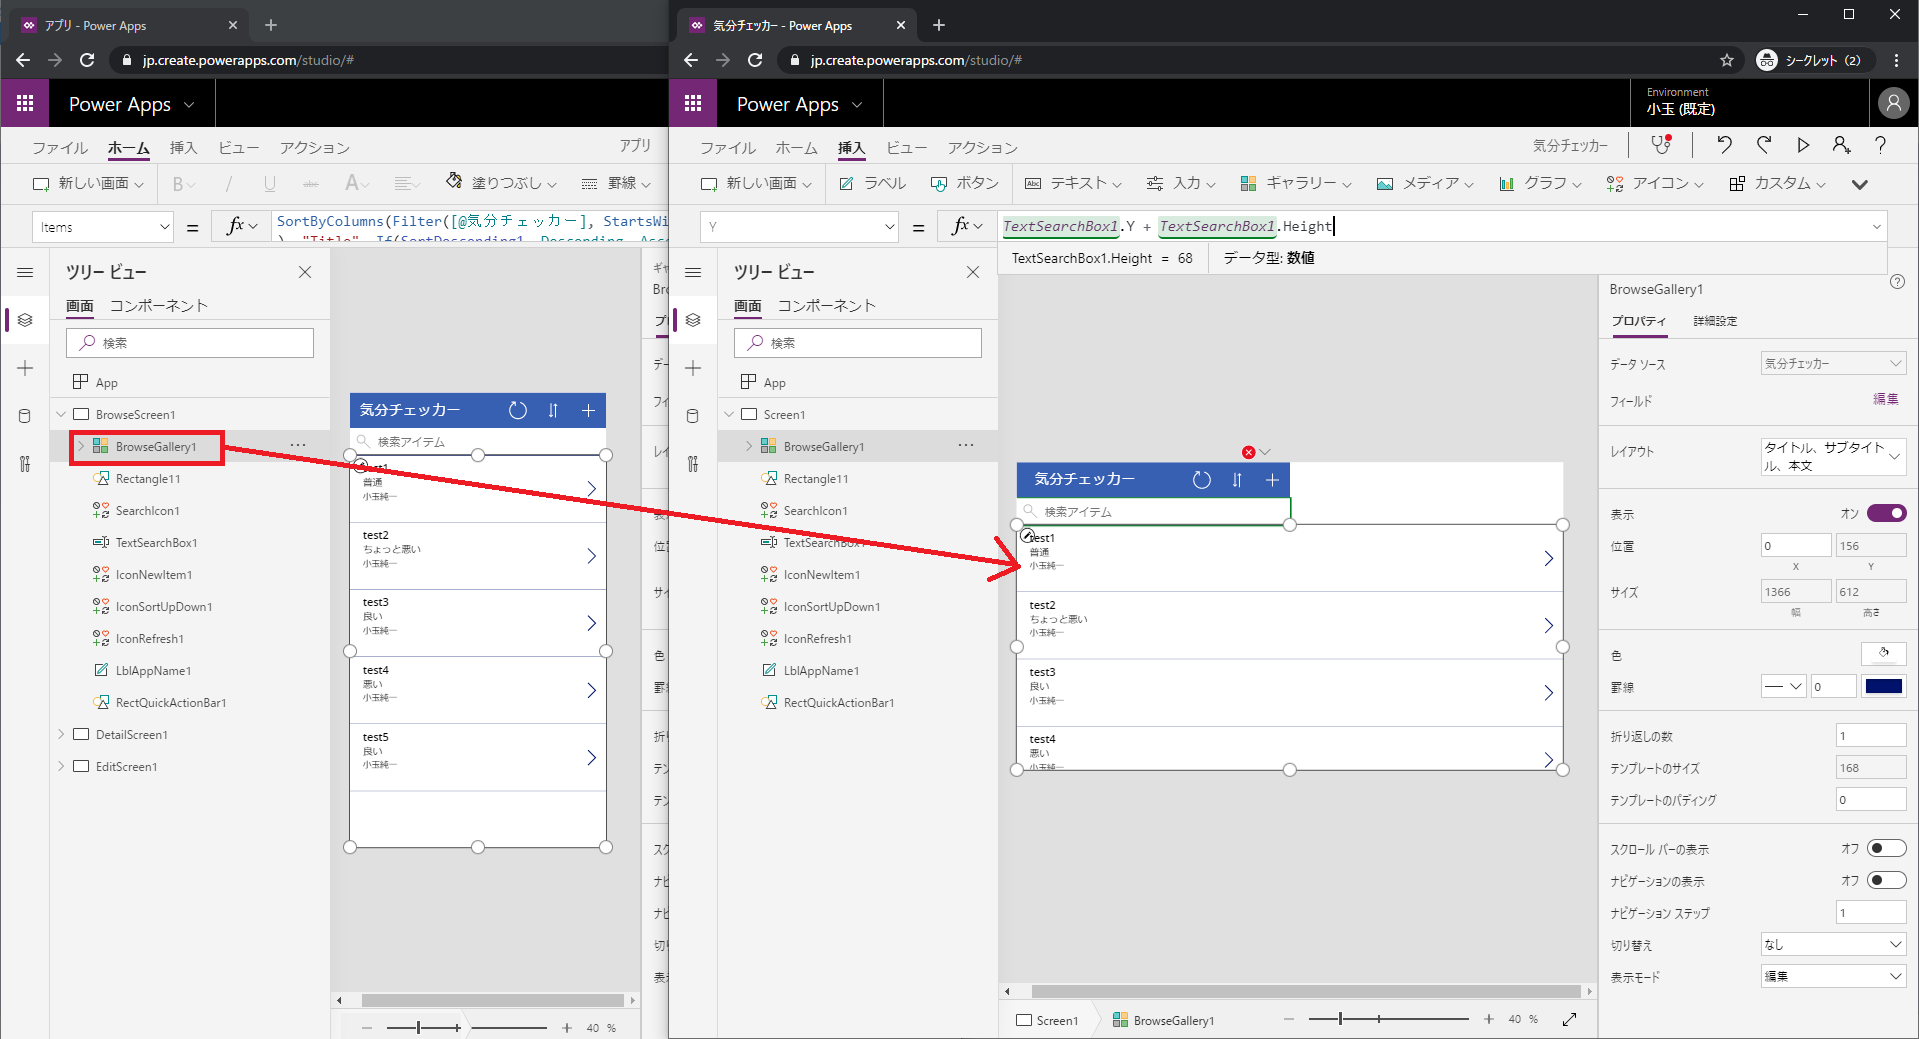
Task: Open the app launcher waffle in left window
Action: (25, 103)
